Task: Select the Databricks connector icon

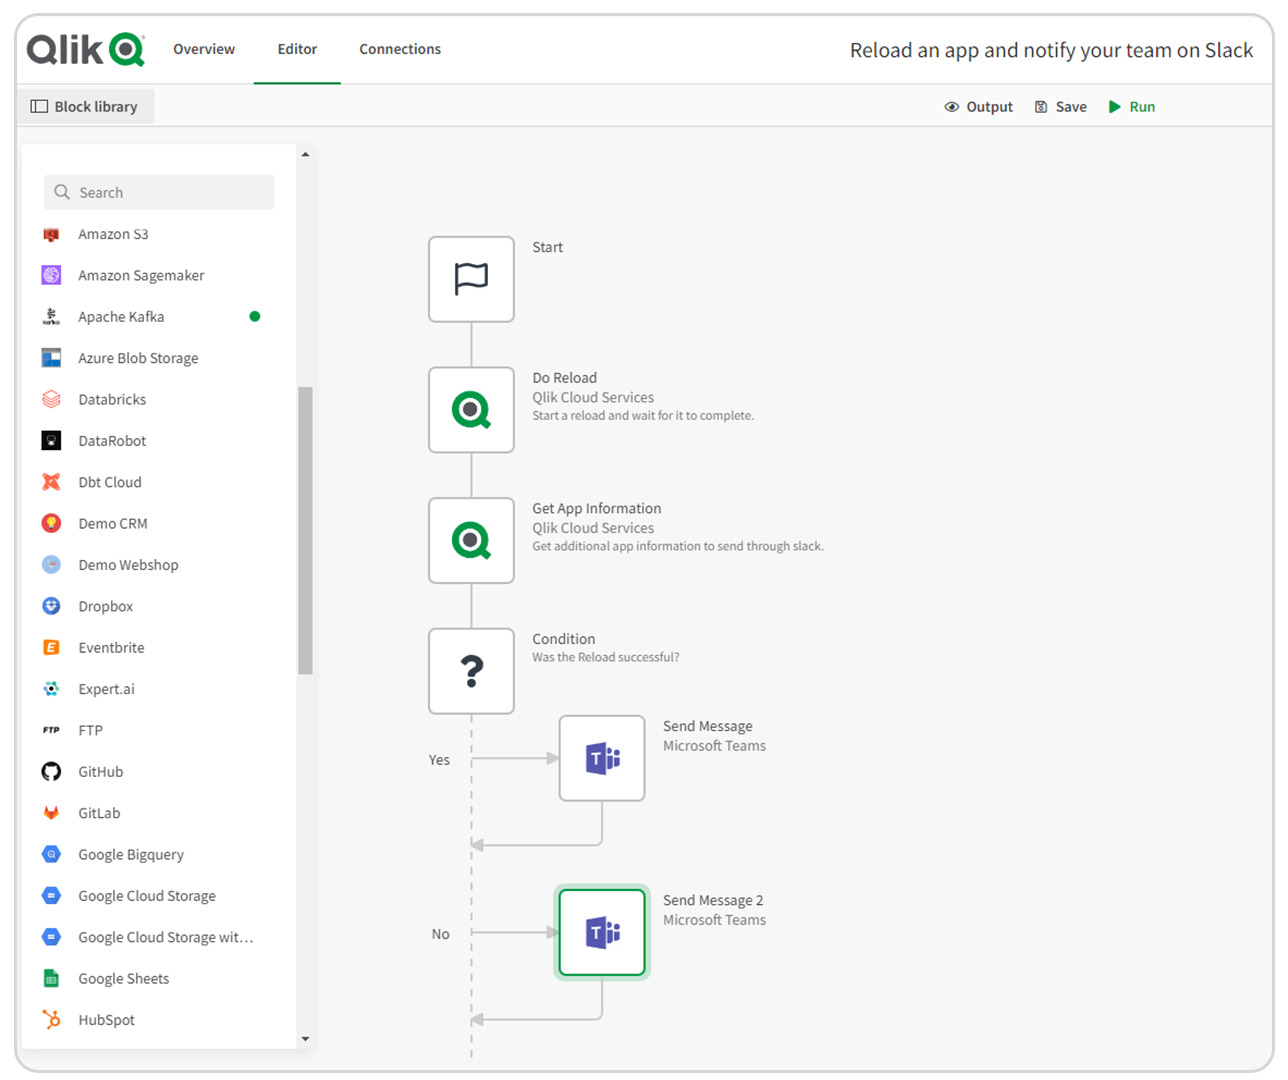Action: click(x=51, y=399)
